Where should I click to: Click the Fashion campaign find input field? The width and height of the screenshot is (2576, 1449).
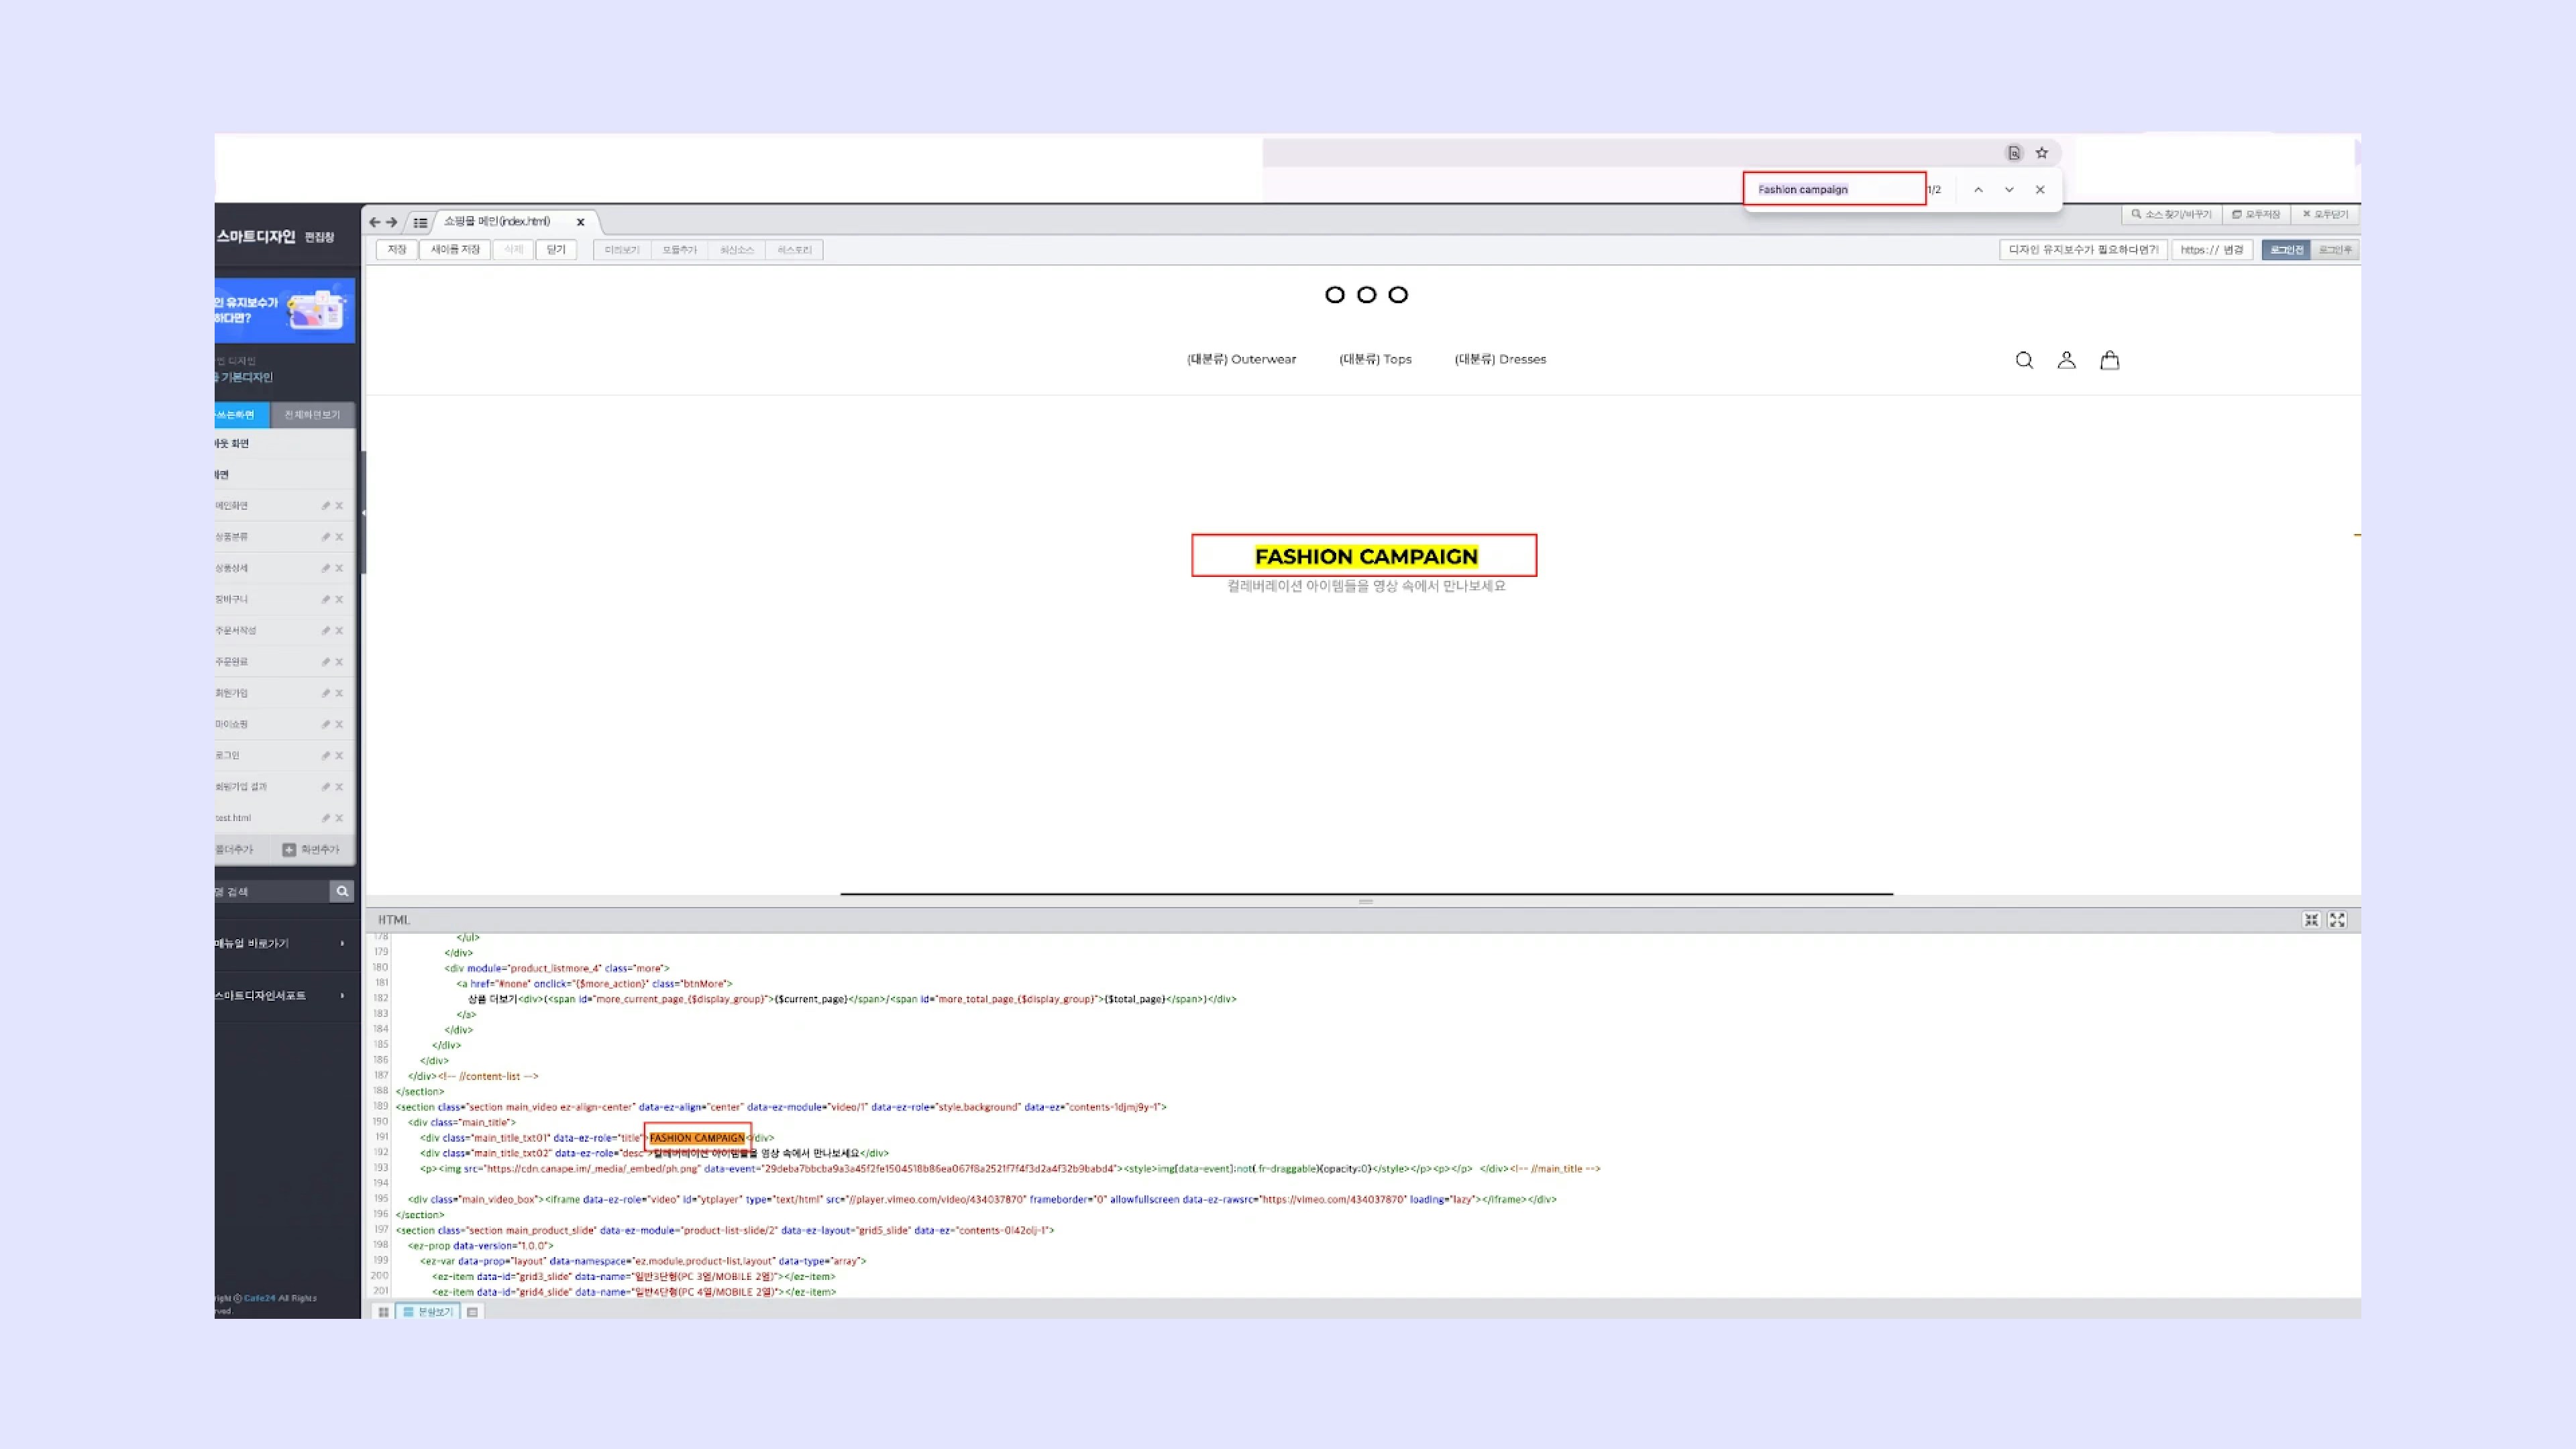[1833, 189]
